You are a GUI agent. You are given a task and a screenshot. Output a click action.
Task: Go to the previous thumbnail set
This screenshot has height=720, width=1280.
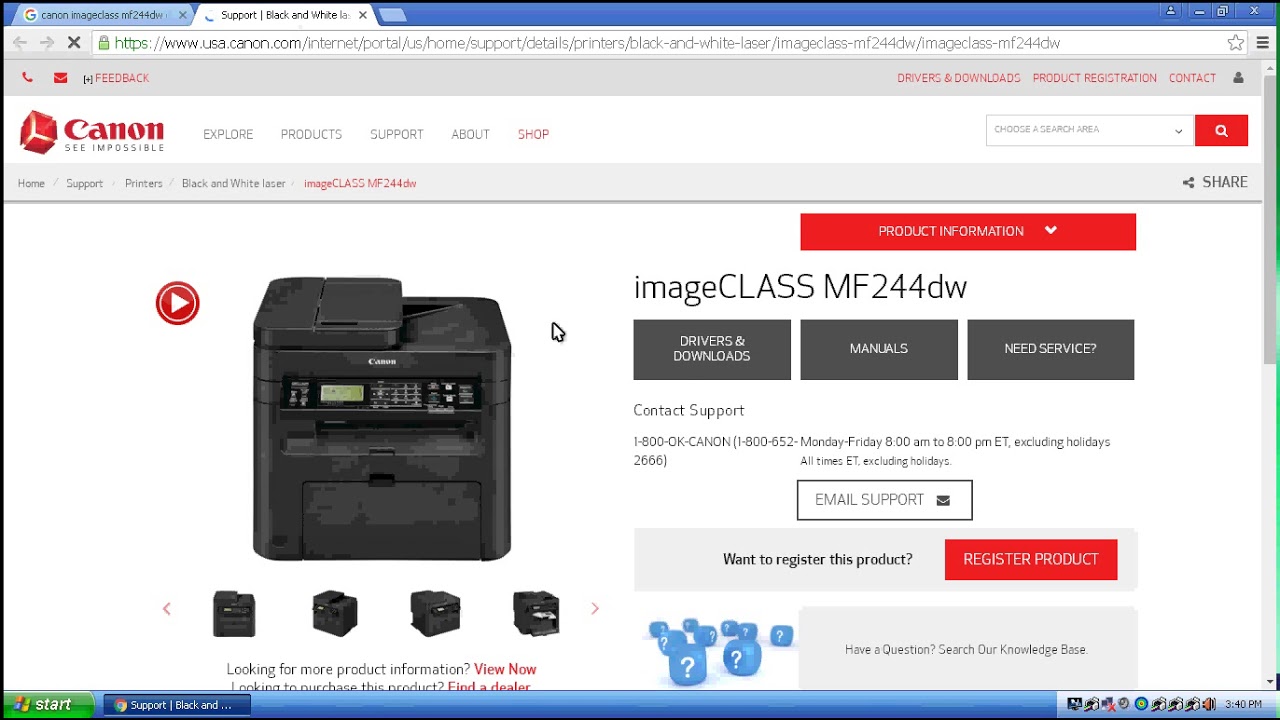click(x=167, y=608)
